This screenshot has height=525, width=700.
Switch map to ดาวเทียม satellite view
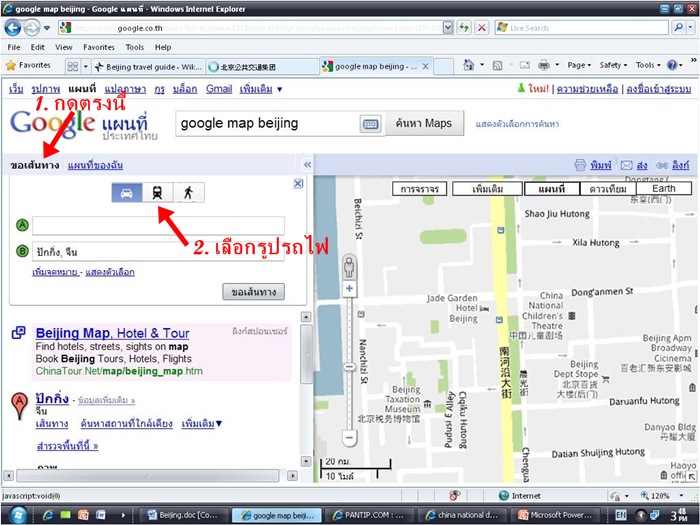[x=608, y=189]
